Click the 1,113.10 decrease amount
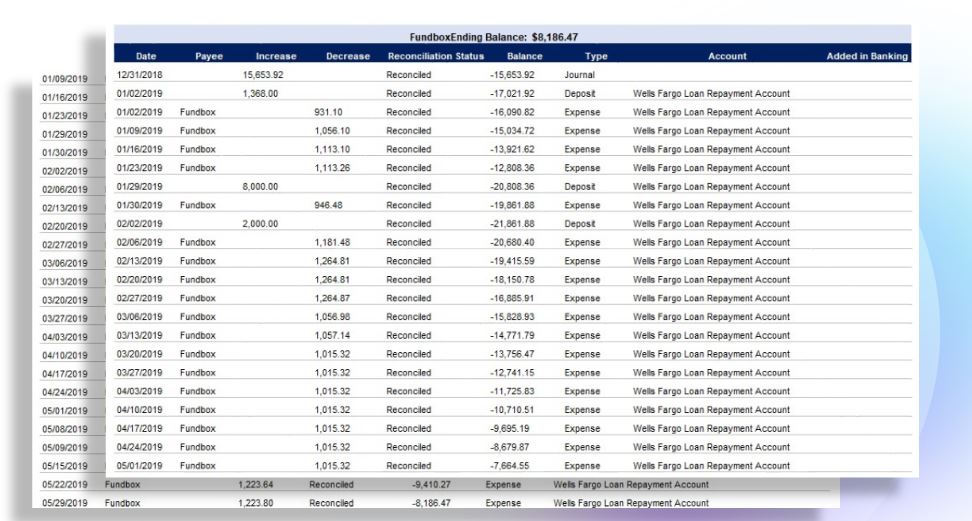This screenshot has width=972, height=521. [x=332, y=149]
